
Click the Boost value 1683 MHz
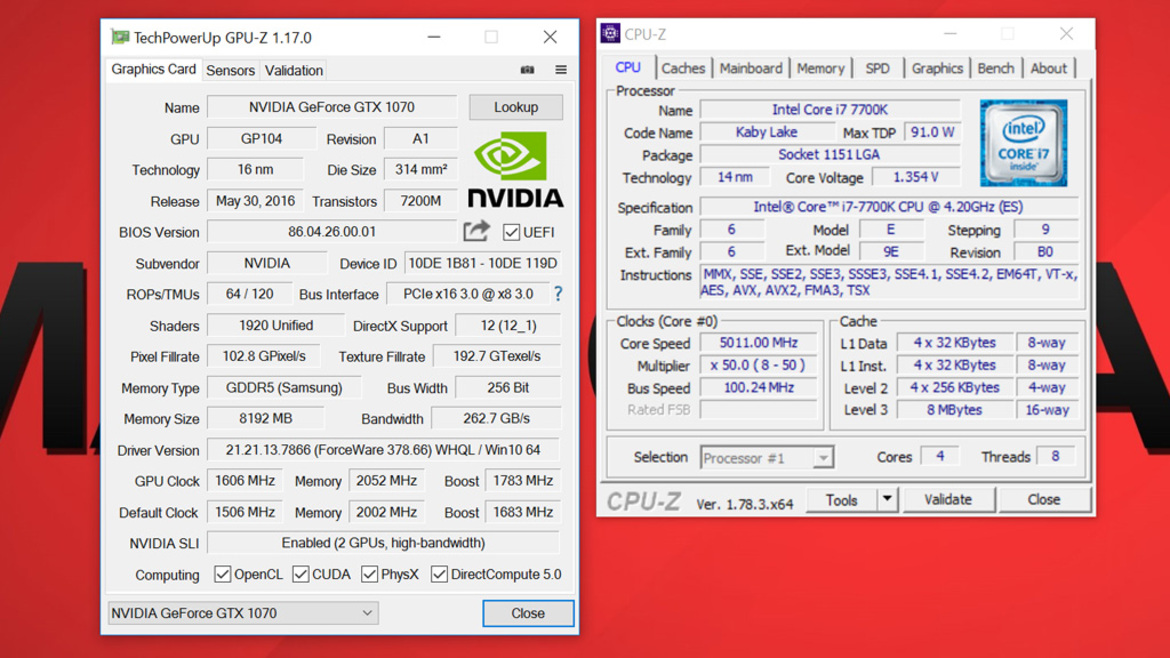(x=522, y=512)
